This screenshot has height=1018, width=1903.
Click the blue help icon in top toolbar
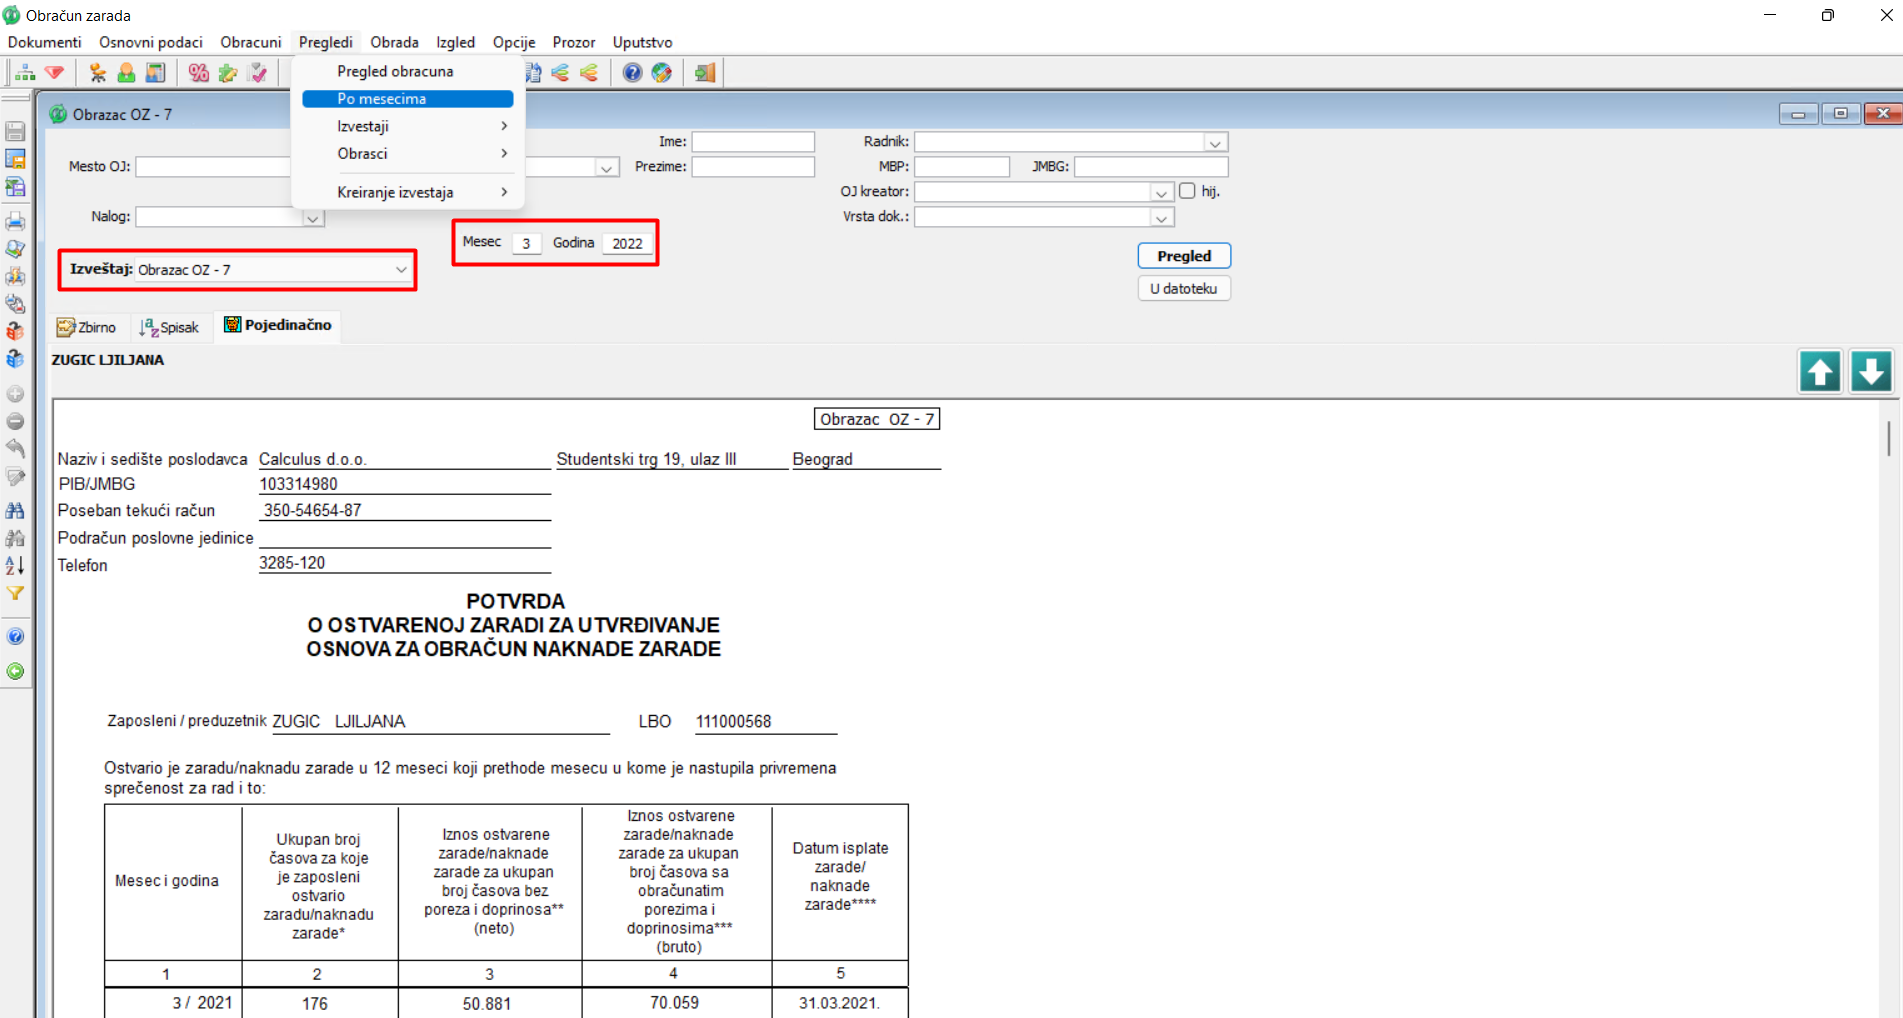[x=632, y=73]
